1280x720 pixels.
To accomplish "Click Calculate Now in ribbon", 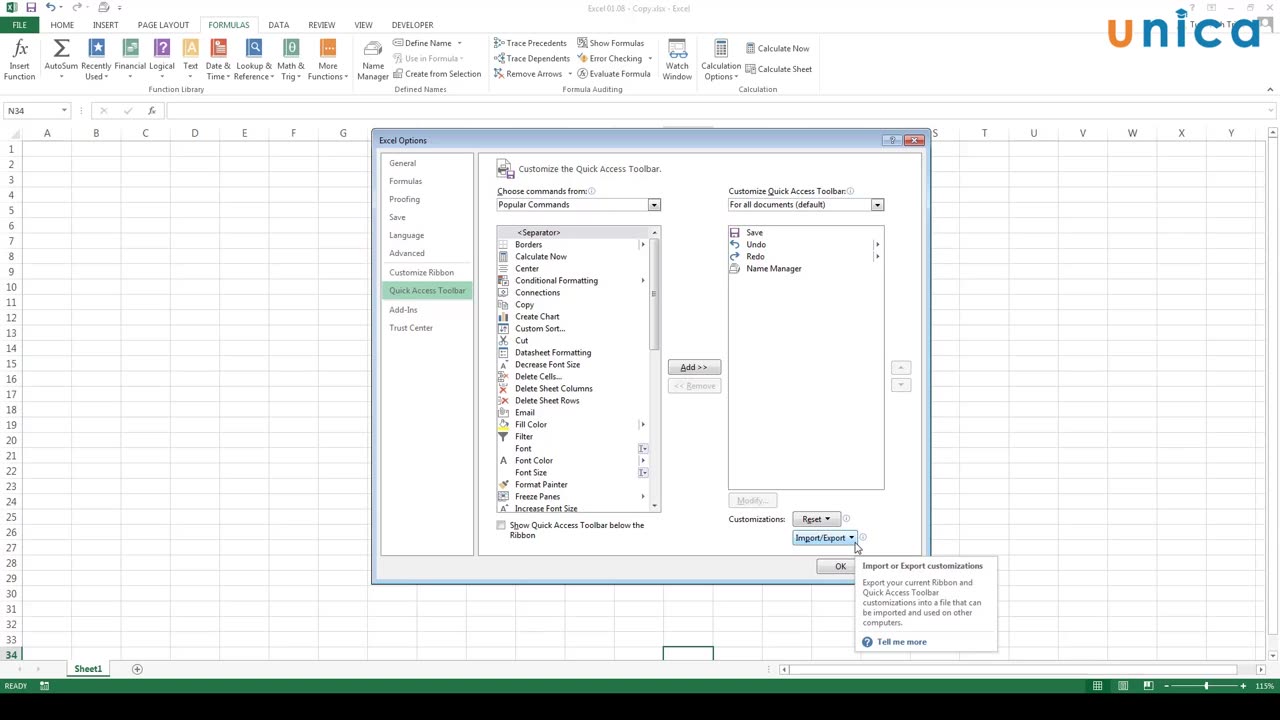I will [778, 48].
